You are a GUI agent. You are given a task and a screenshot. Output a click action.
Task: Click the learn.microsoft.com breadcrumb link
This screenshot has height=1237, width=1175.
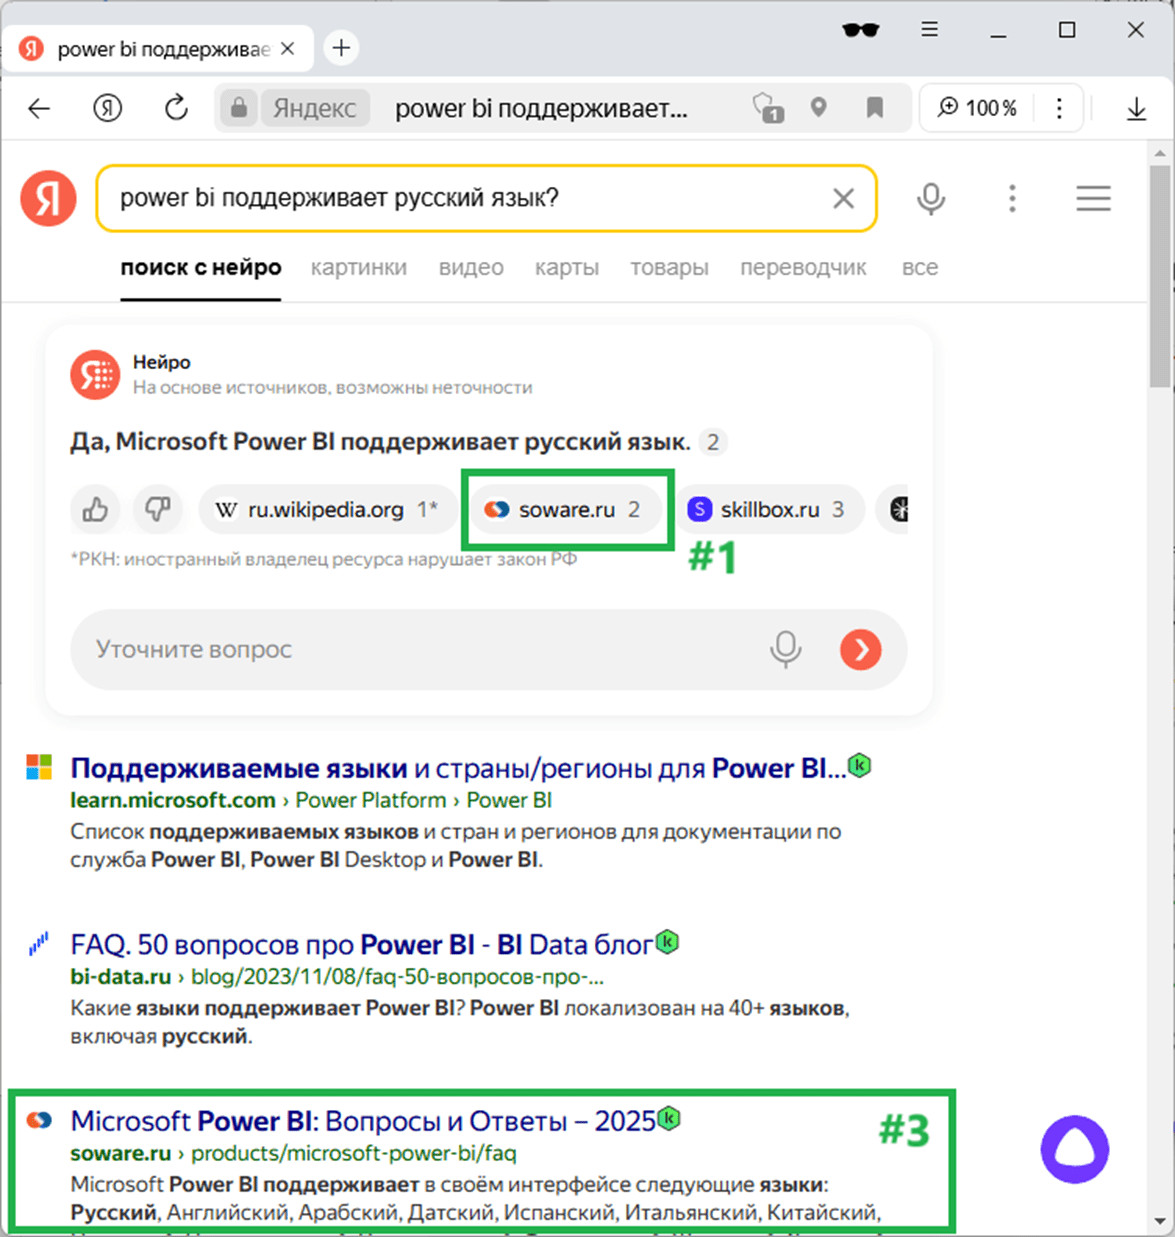(x=173, y=800)
